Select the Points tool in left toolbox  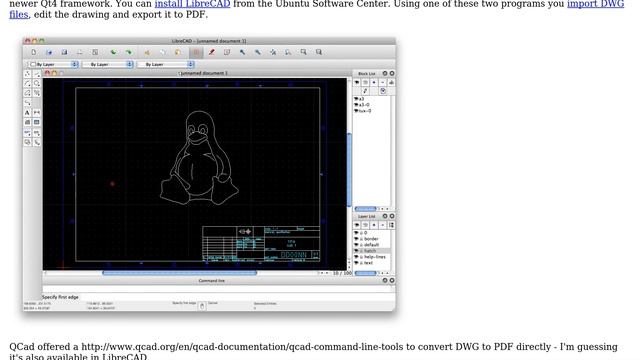[27, 74]
